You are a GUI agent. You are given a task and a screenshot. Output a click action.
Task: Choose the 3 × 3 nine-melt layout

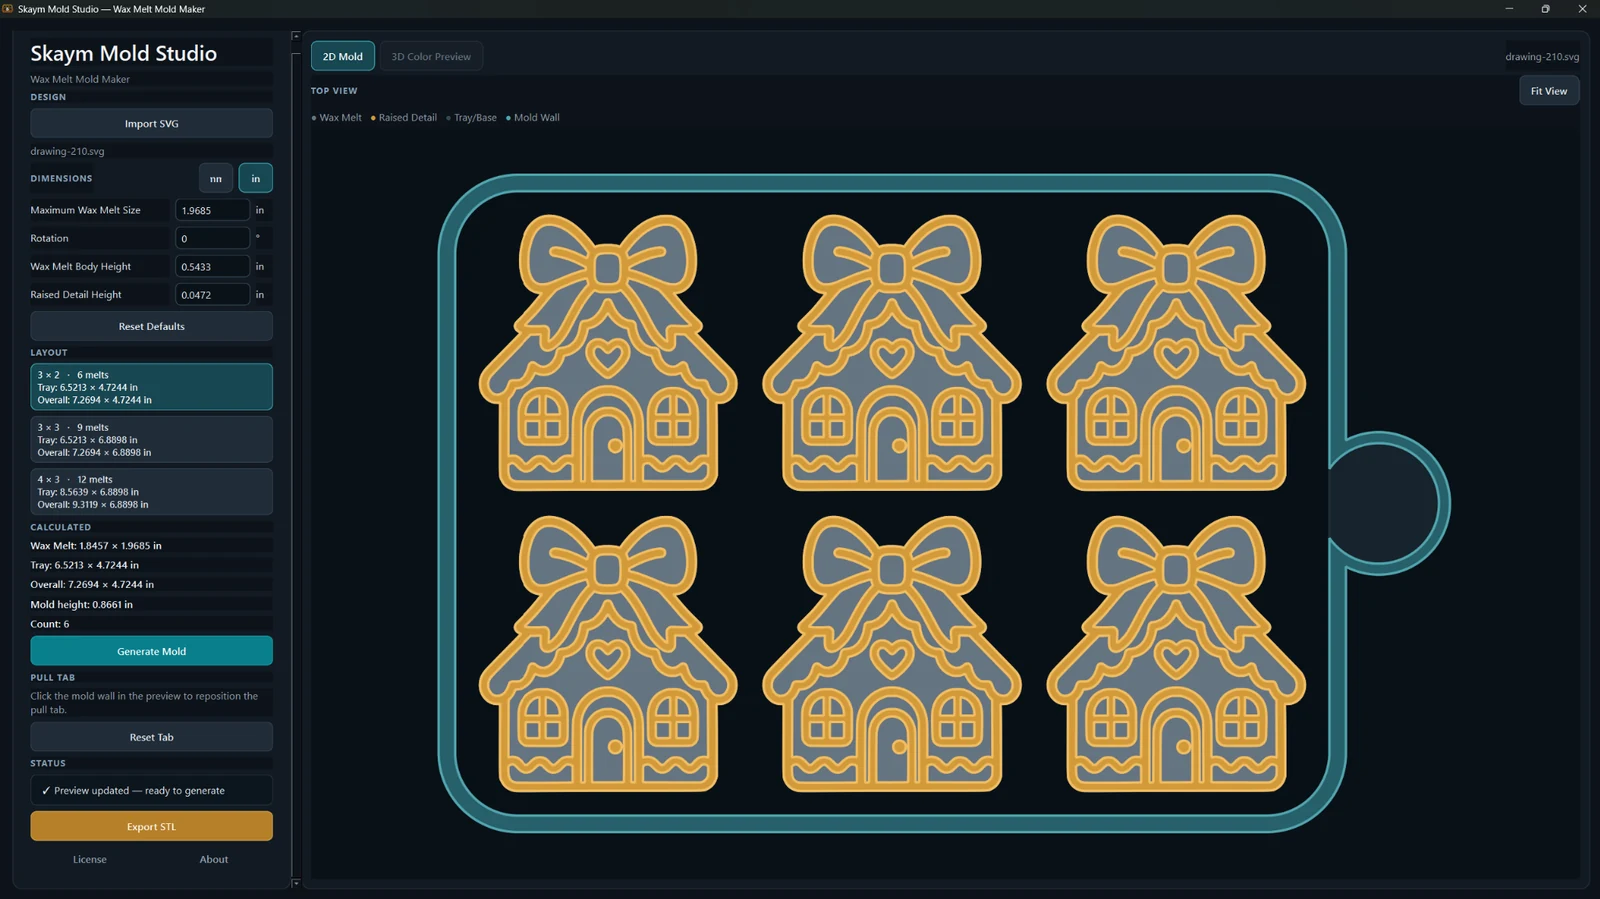pyautogui.click(x=151, y=439)
